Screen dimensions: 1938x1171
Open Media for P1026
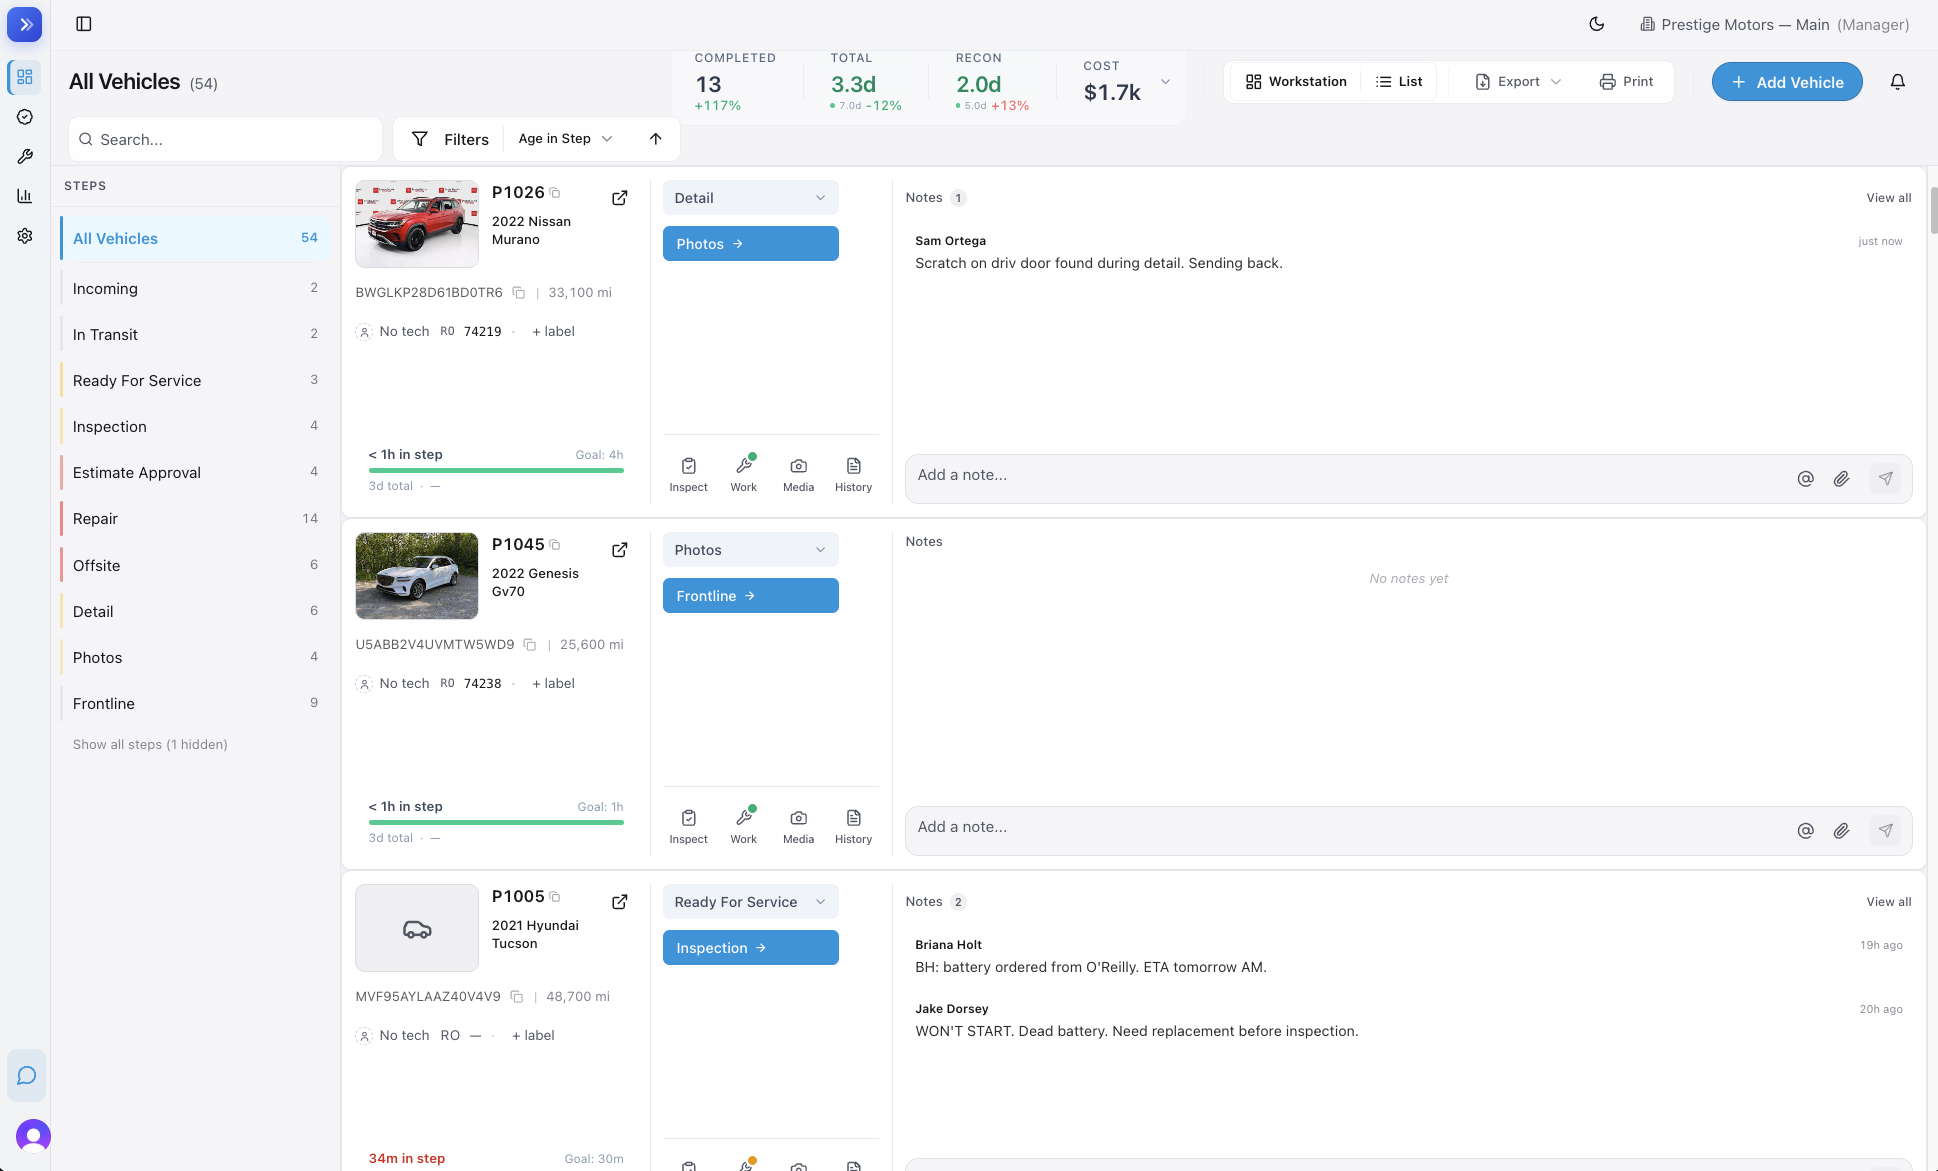(799, 474)
